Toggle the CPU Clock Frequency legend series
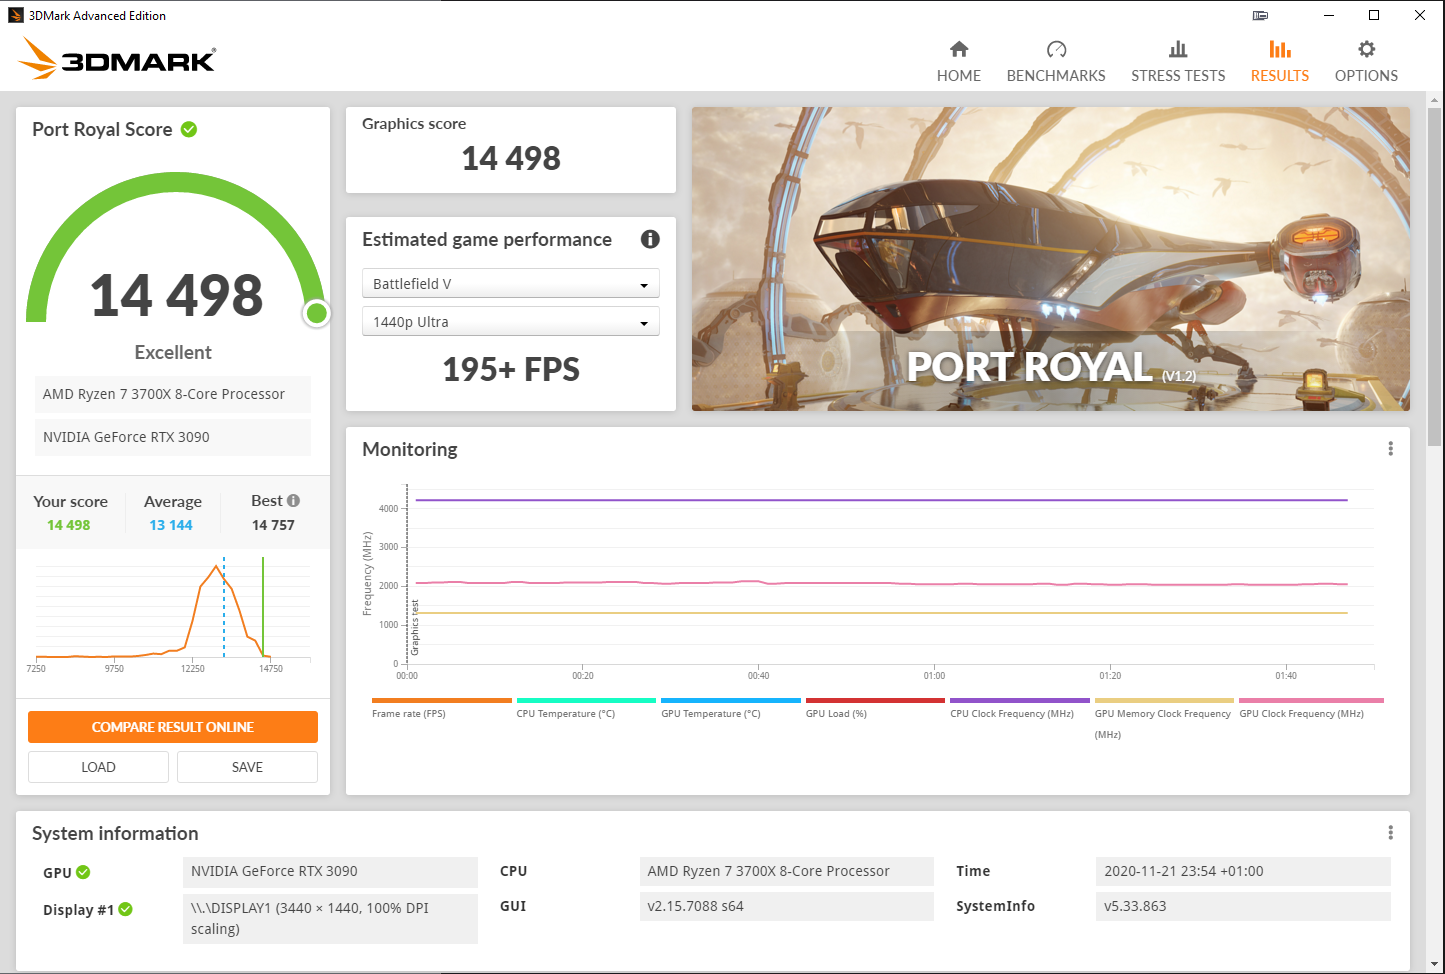 point(1020,707)
